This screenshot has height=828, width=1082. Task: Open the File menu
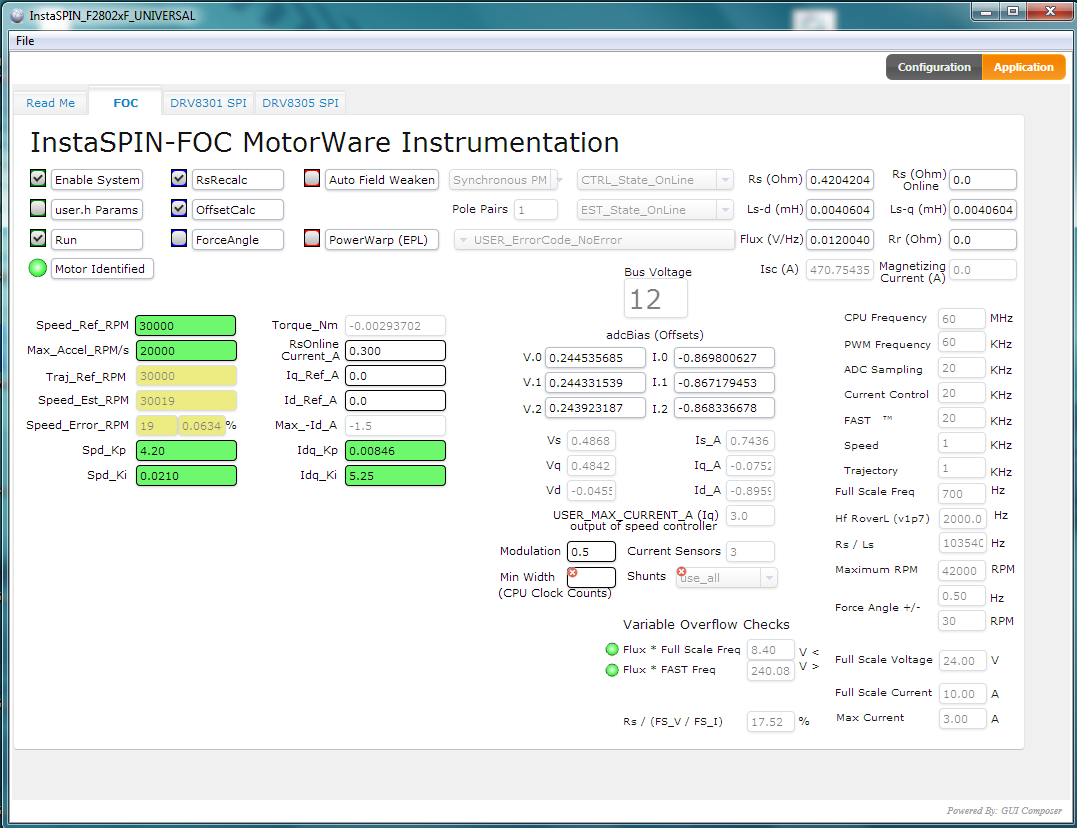[25, 40]
